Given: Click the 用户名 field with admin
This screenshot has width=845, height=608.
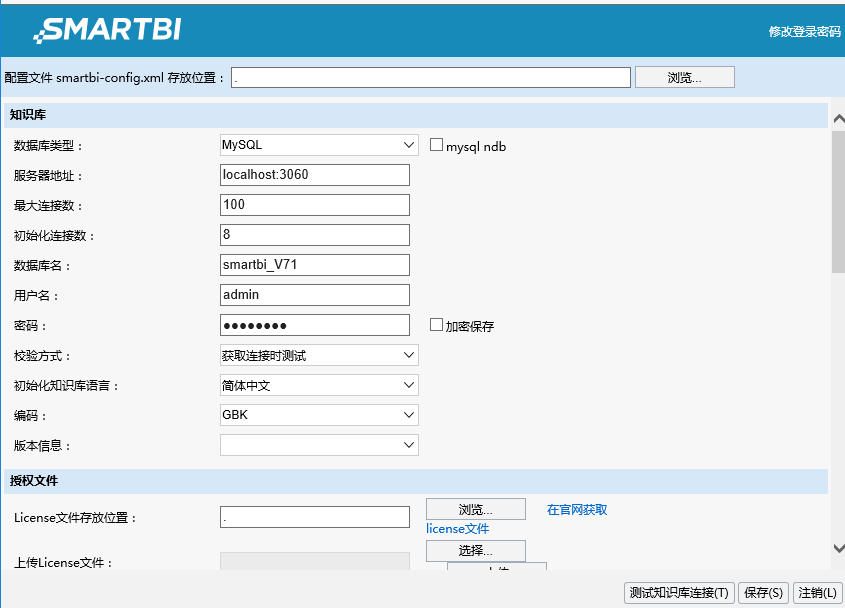Looking at the screenshot, I should 315,295.
